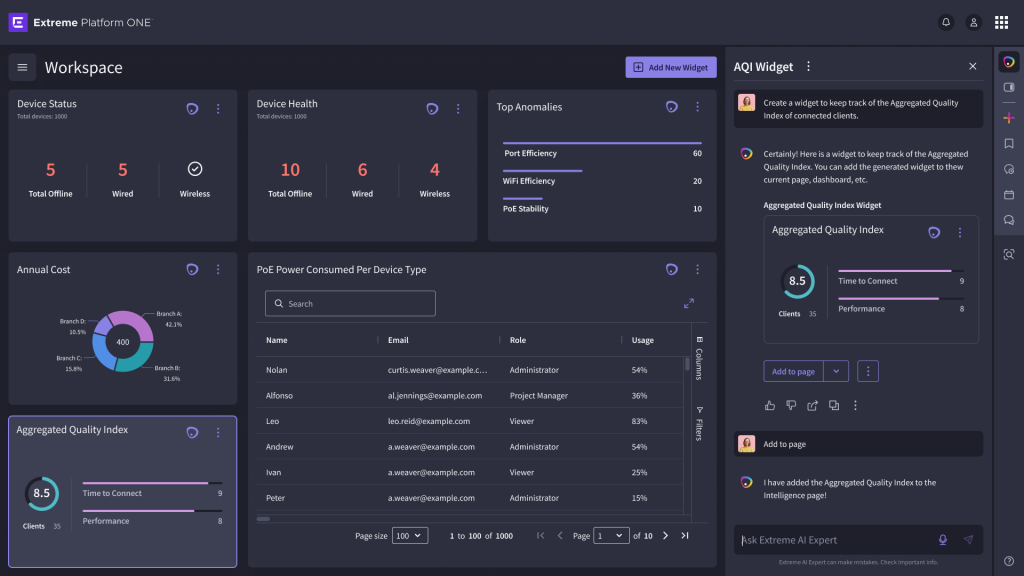Viewport: 1024px width, 576px height.
Task: Open the AI Expert icon in right sidebar
Action: point(1009,62)
